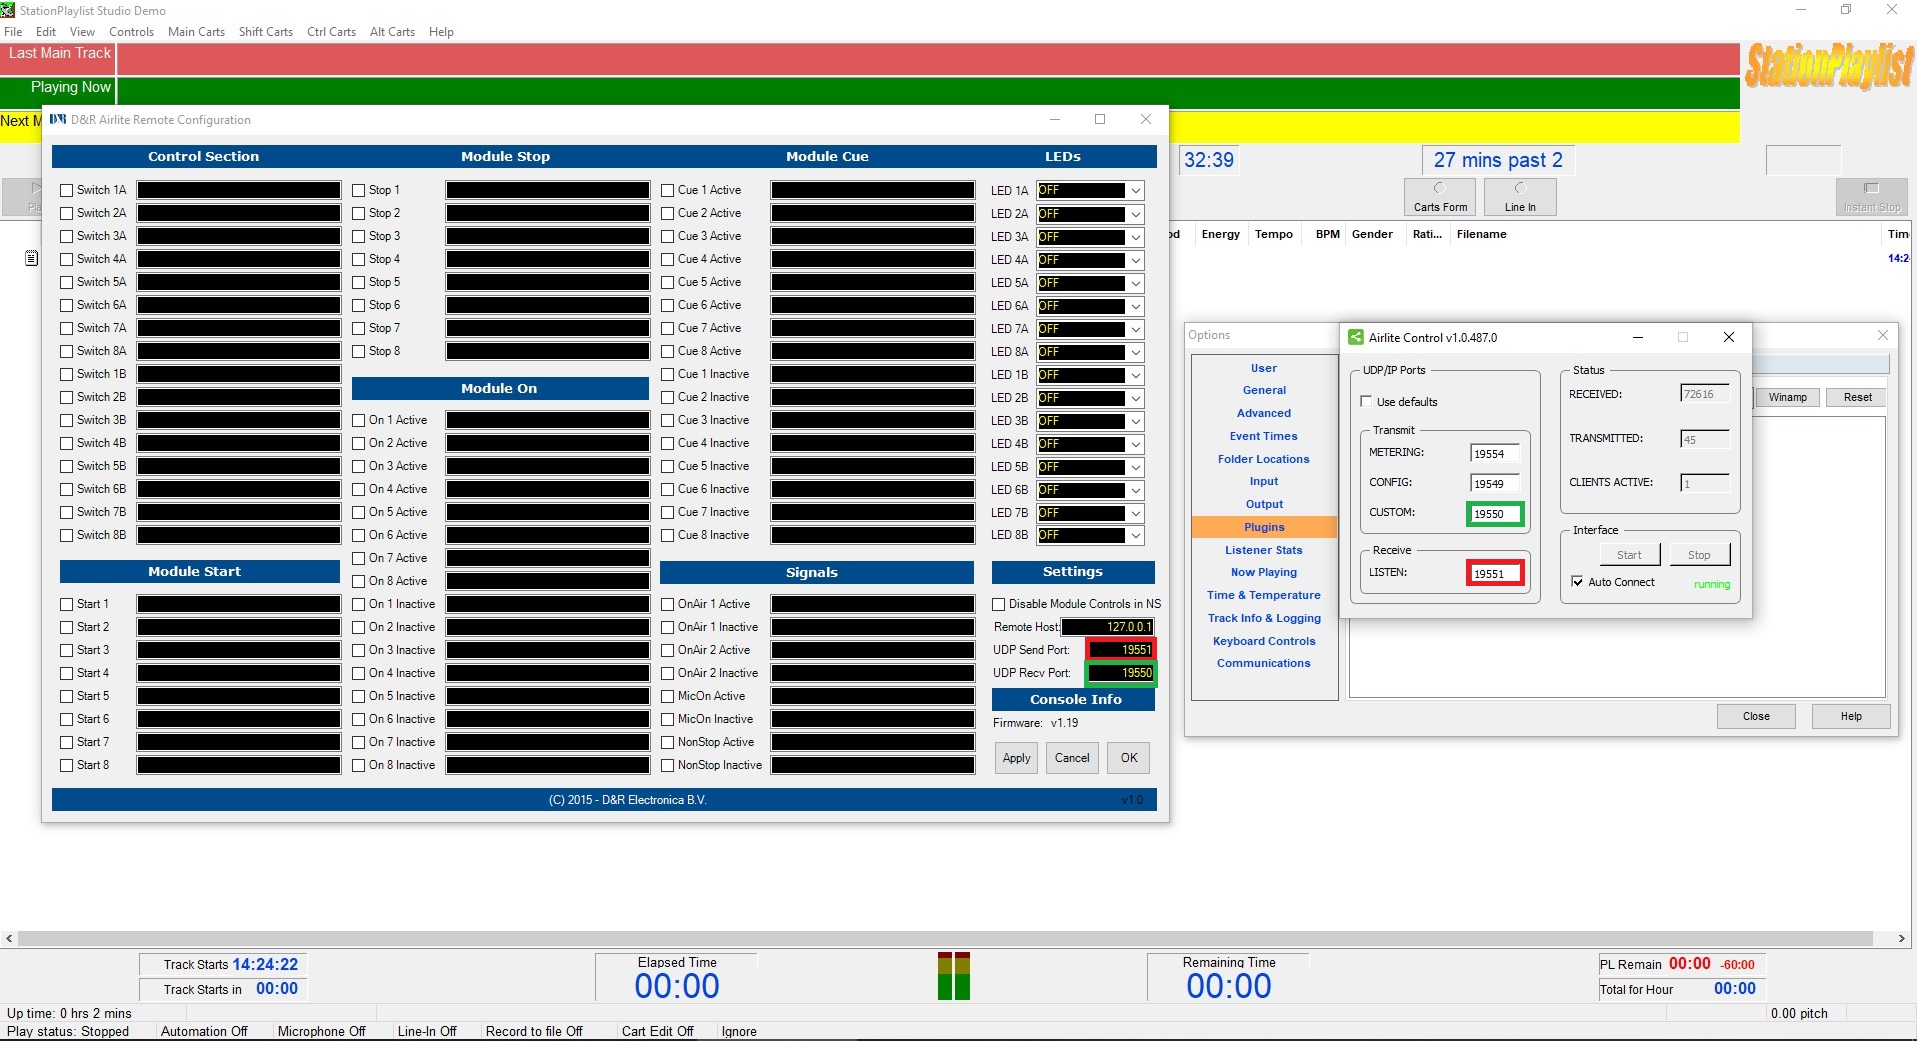Viewport: 1917px width, 1041px height.
Task: Open the LED 8B dropdown
Action: (1135, 536)
